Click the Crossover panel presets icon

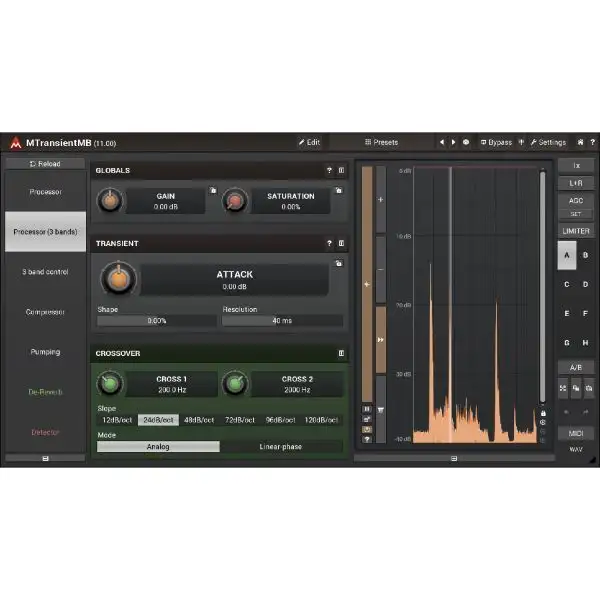(341, 353)
